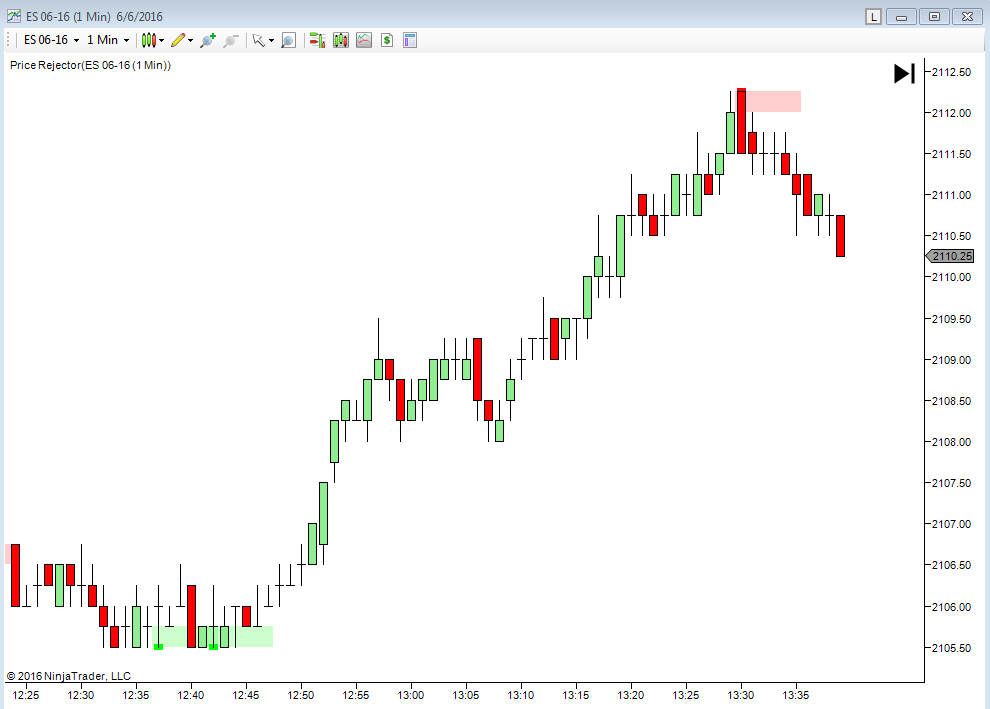Screen dimensions: 990x709
Task: Open the 1 Min interval dropdown
Action: tap(107, 40)
